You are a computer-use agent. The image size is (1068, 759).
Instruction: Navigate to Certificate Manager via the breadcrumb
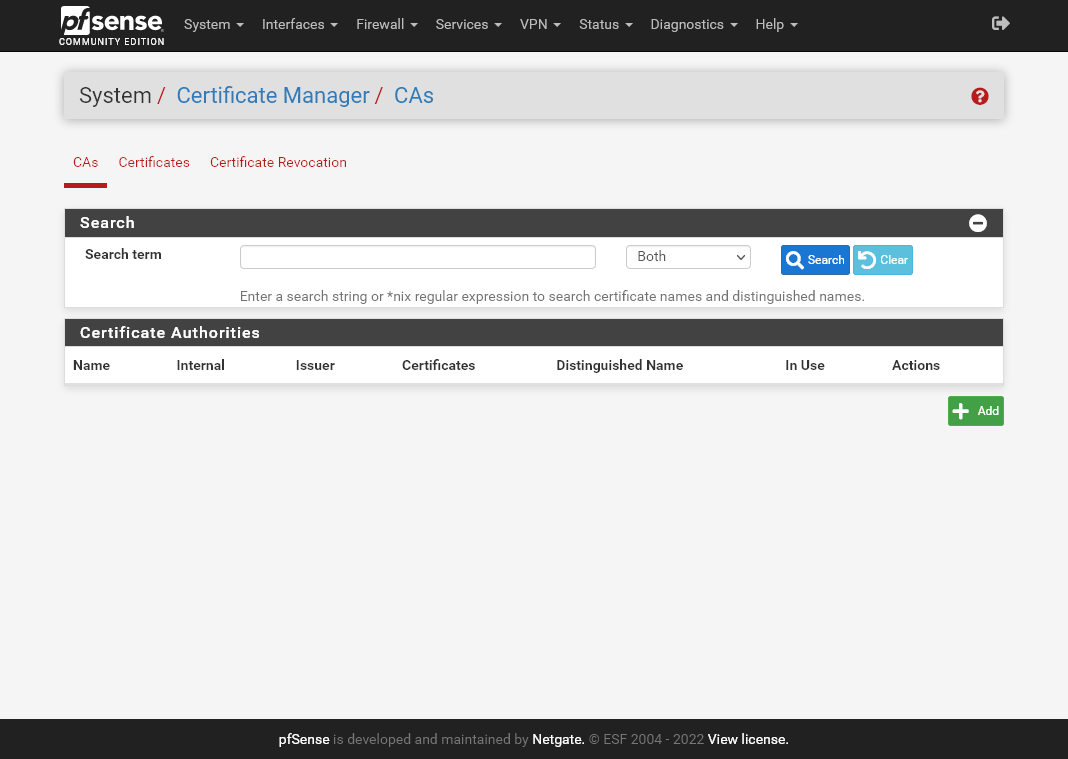click(272, 95)
